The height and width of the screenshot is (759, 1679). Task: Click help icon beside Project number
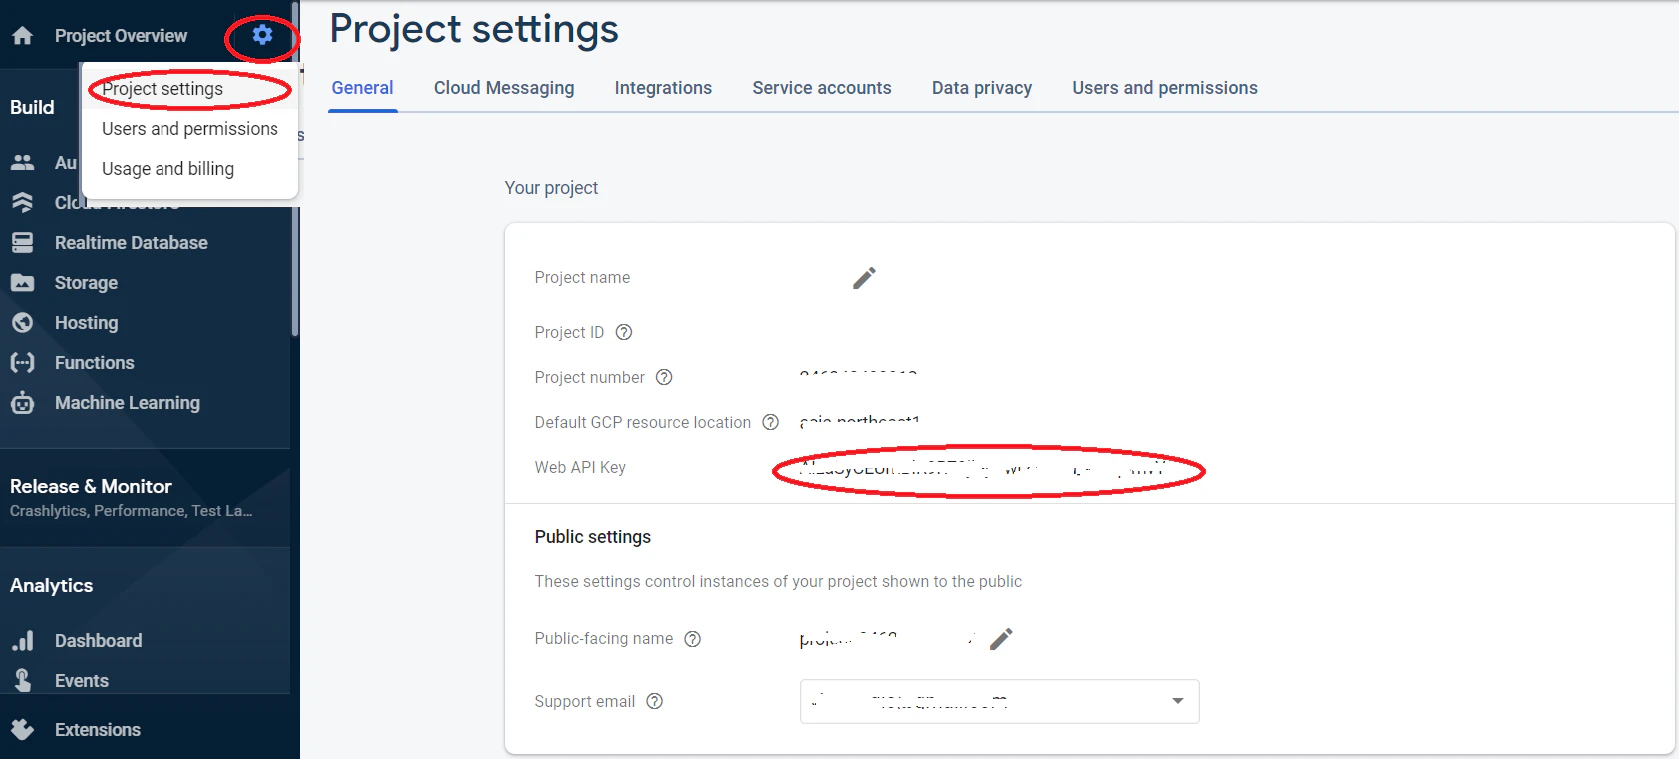[x=664, y=377]
